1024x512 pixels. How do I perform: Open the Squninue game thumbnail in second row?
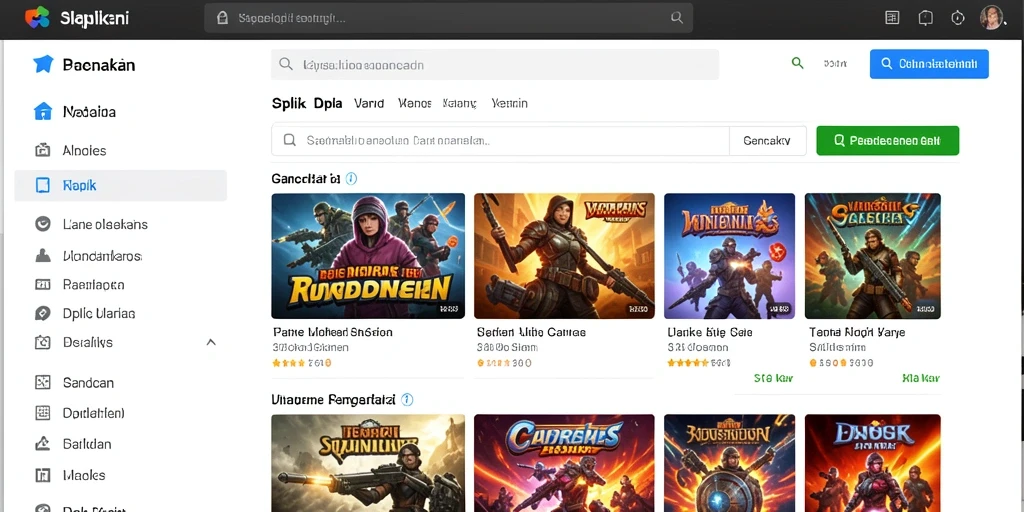pyautogui.click(x=368, y=463)
